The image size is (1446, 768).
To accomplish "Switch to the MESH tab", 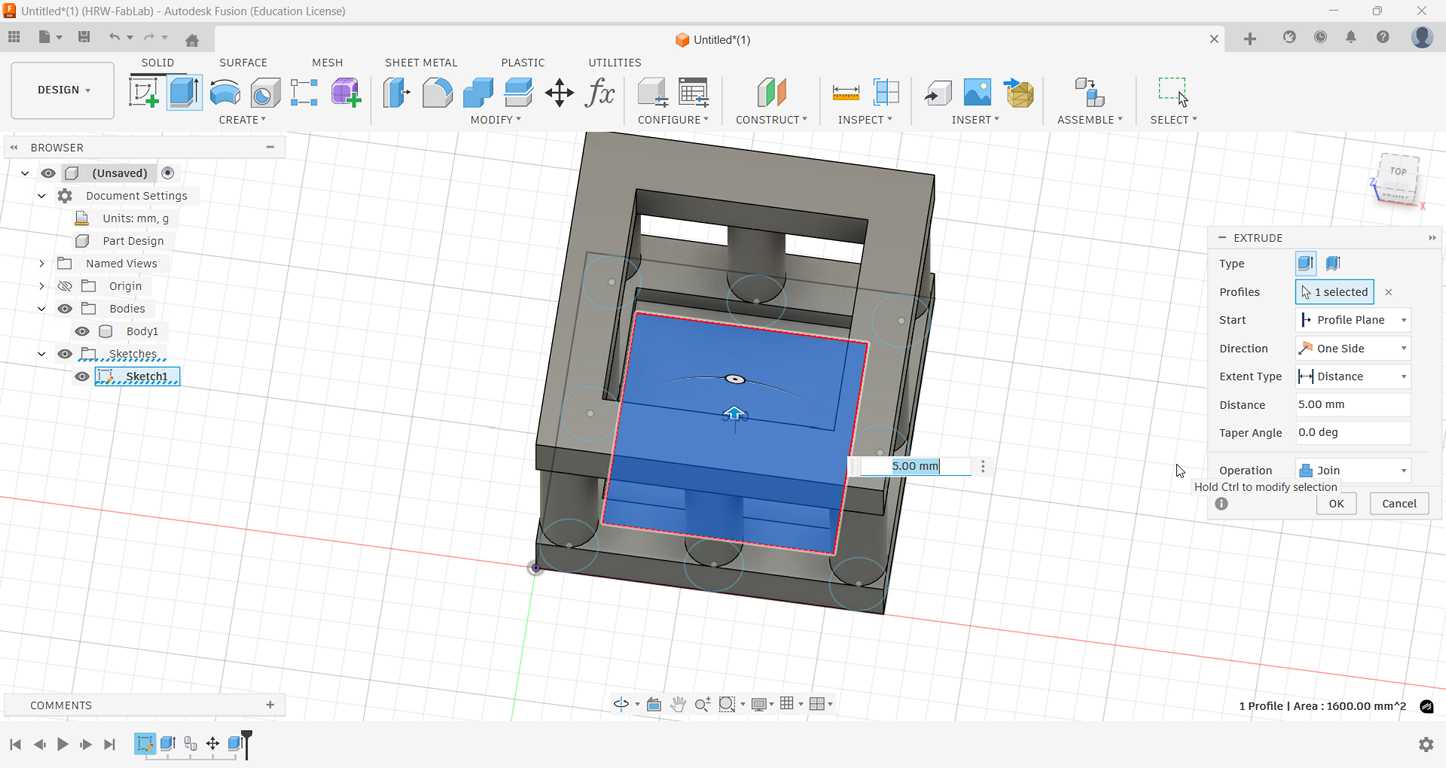I will 327,62.
